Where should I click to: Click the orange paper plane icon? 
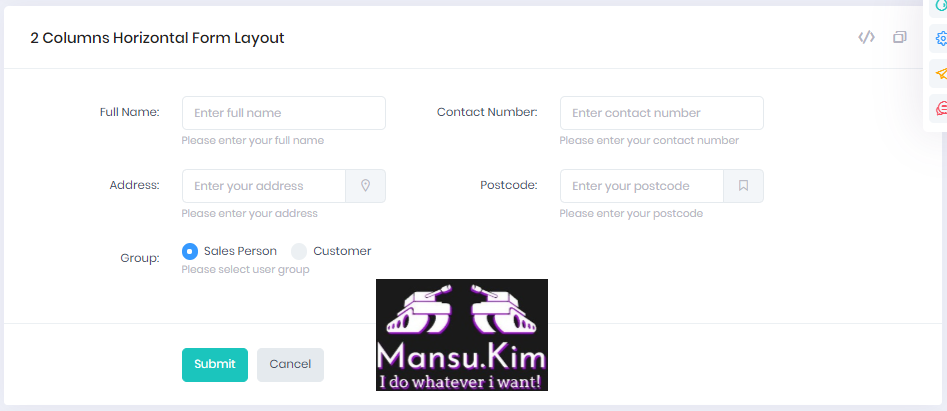[941, 74]
